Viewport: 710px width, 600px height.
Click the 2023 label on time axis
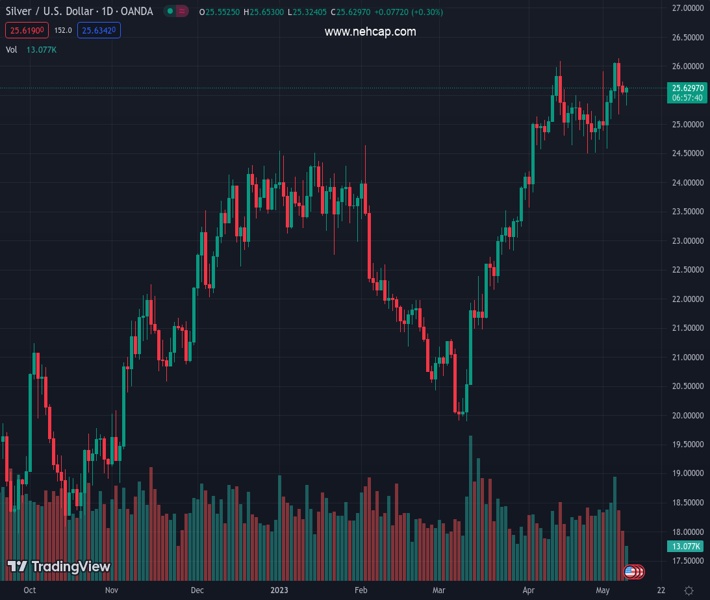pos(280,591)
